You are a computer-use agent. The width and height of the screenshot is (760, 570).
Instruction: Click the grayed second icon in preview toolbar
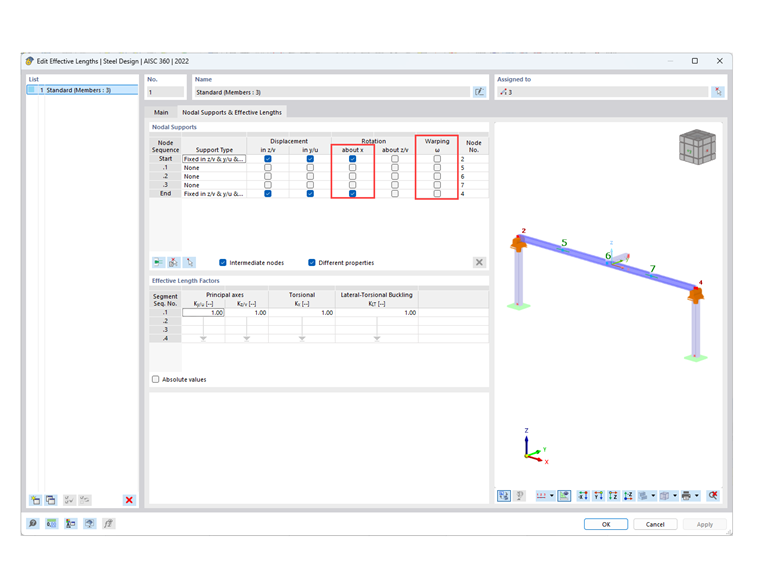pos(520,495)
